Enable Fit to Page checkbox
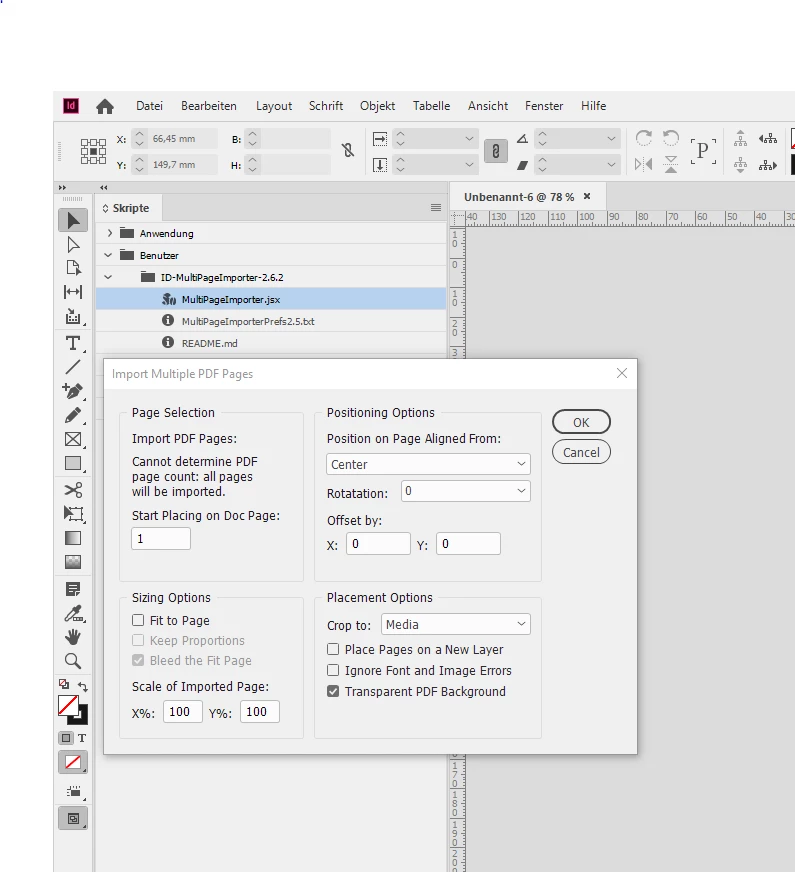The height and width of the screenshot is (872, 795). pos(138,620)
